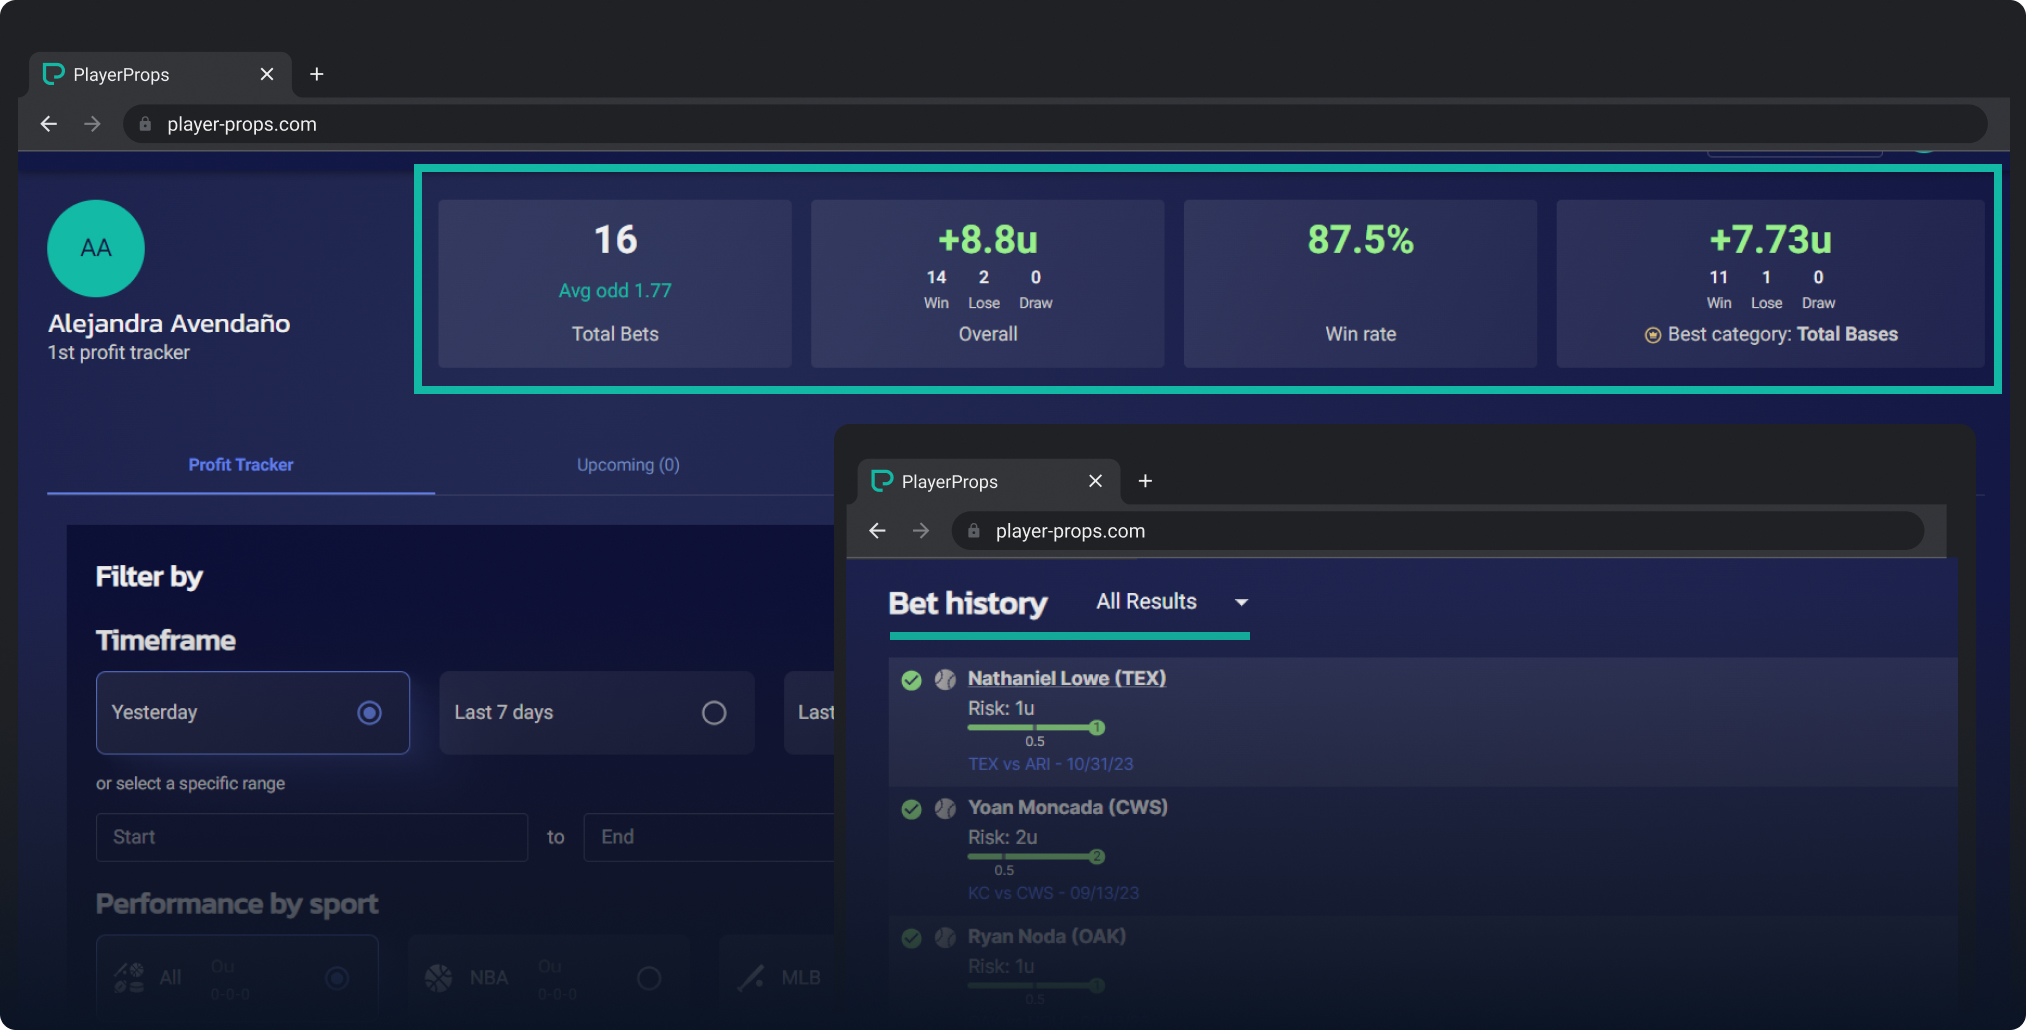
Task: Click green win checkmark beside Yoan Moncada
Action: tap(911, 809)
